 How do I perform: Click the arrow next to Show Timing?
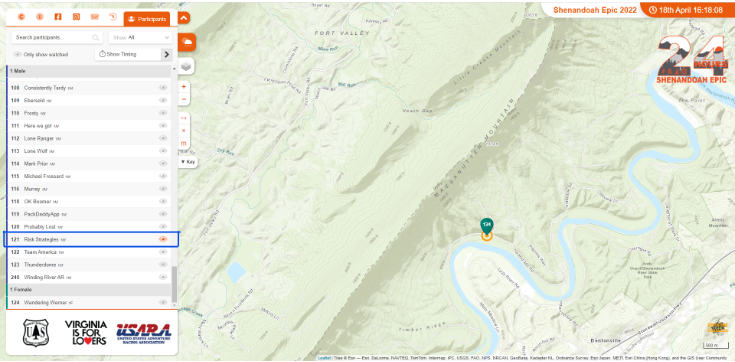pyautogui.click(x=167, y=54)
